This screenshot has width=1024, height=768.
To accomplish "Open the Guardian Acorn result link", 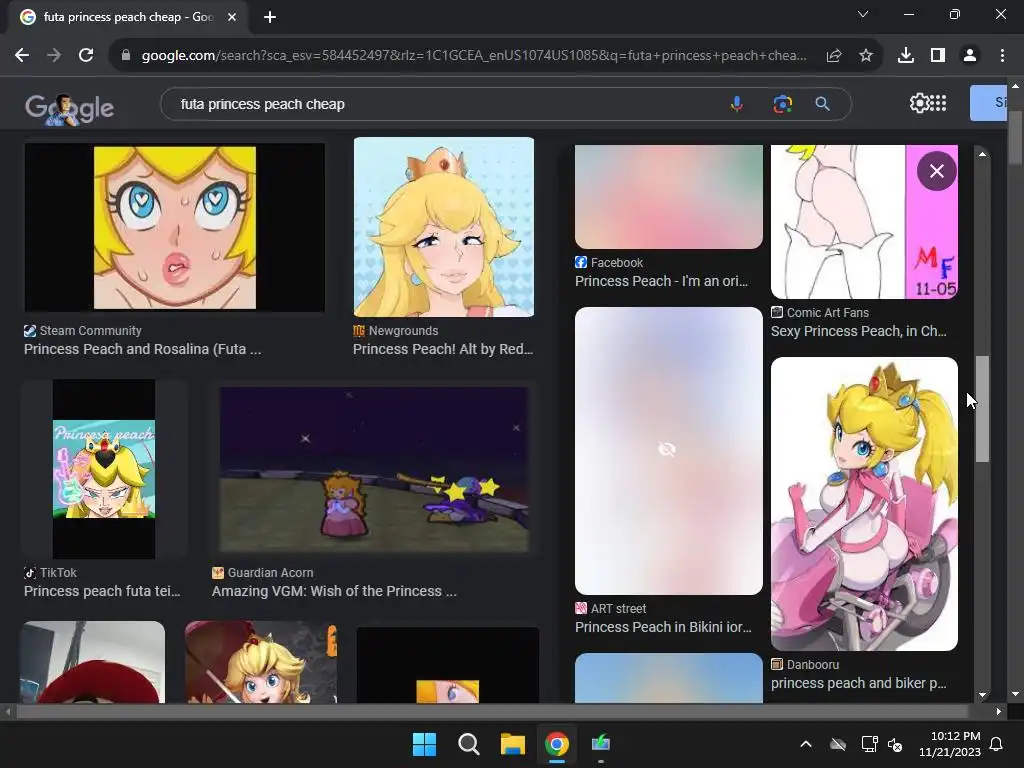I will (334, 591).
